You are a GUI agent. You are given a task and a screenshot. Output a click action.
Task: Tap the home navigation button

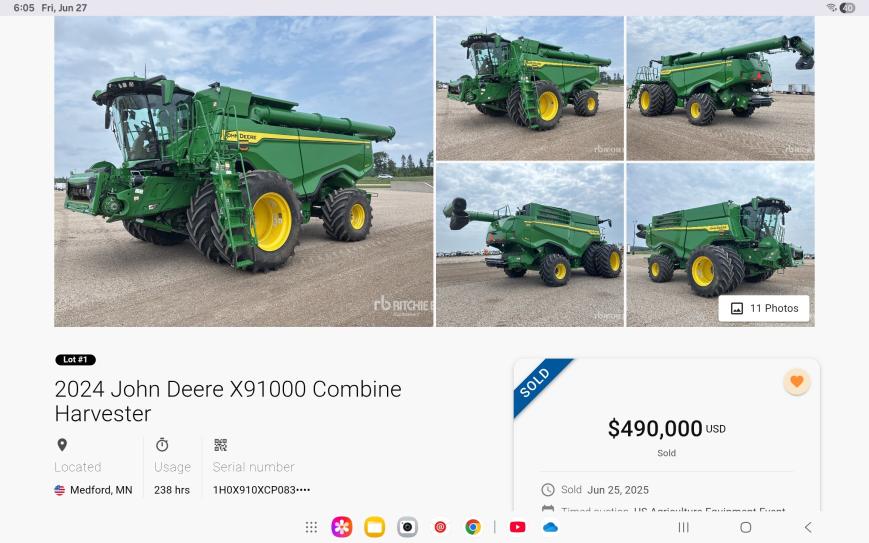pos(746,527)
